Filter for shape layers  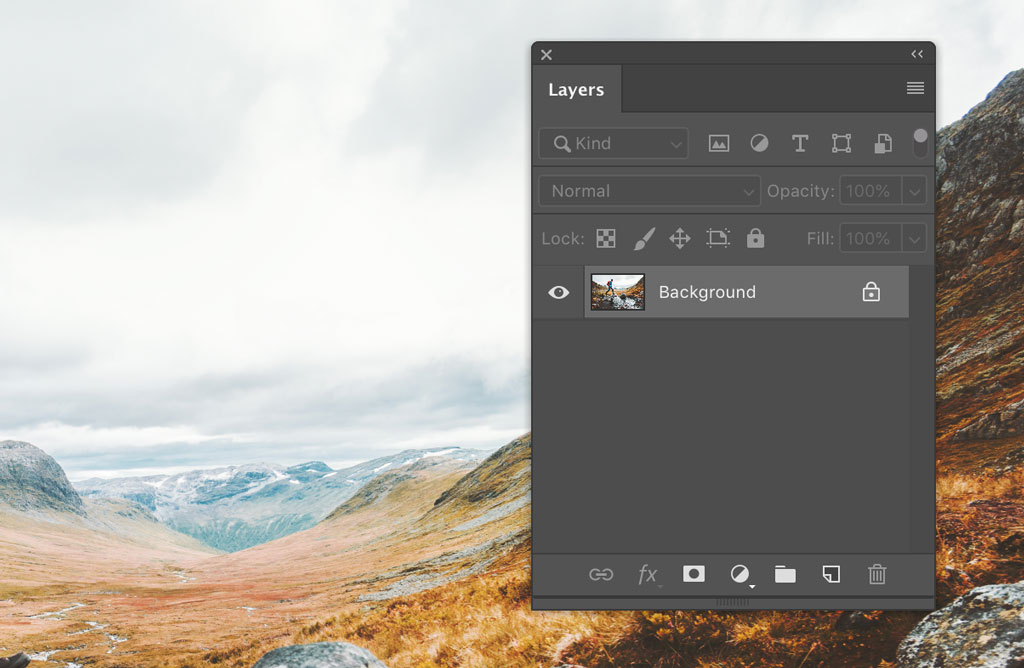(x=841, y=143)
